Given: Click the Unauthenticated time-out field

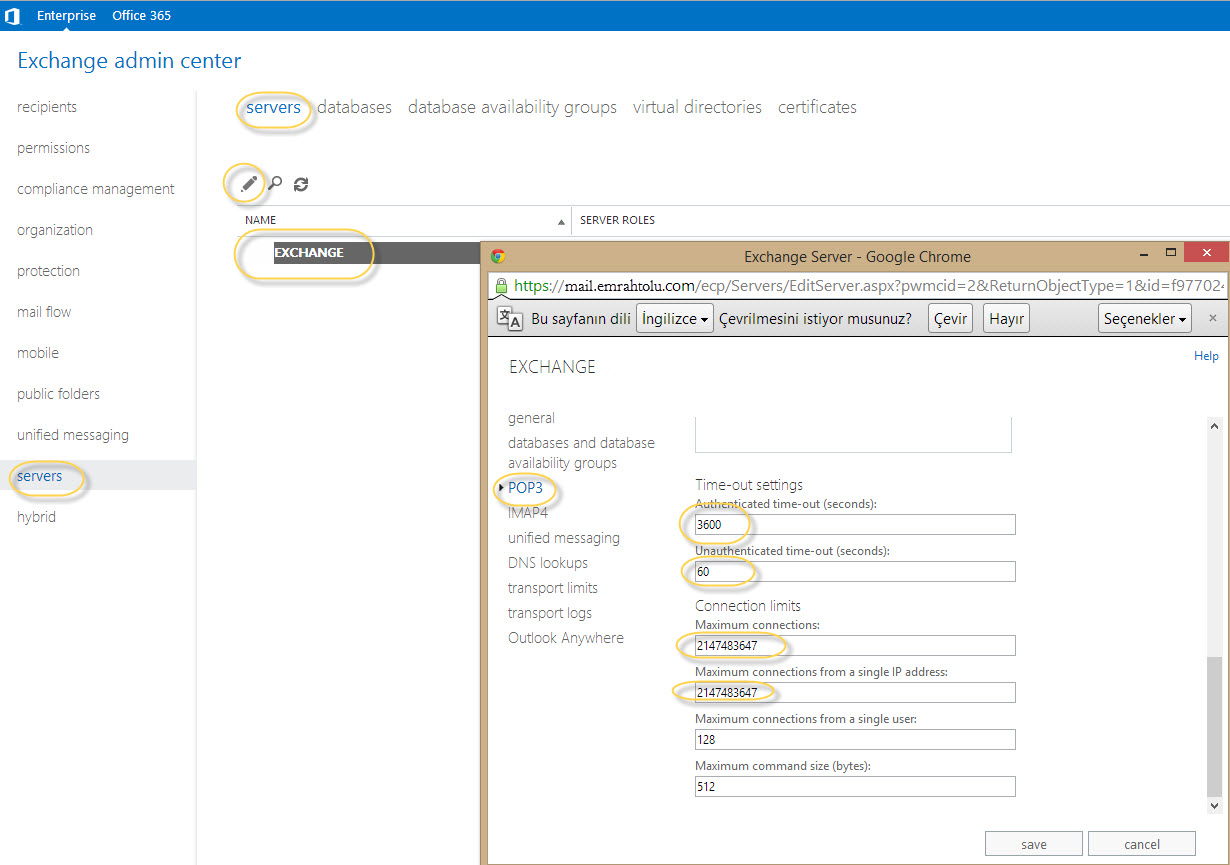Looking at the screenshot, I should point(855,571).
